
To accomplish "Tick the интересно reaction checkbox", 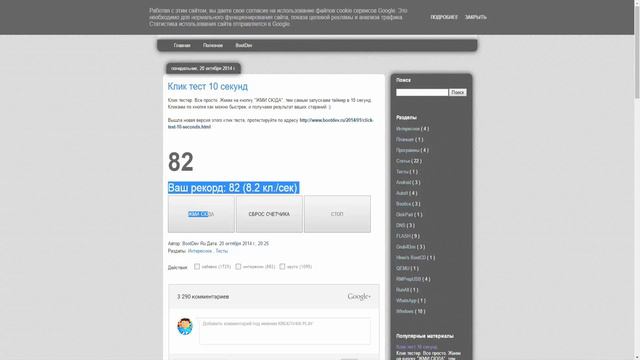I will click(238, 267).
